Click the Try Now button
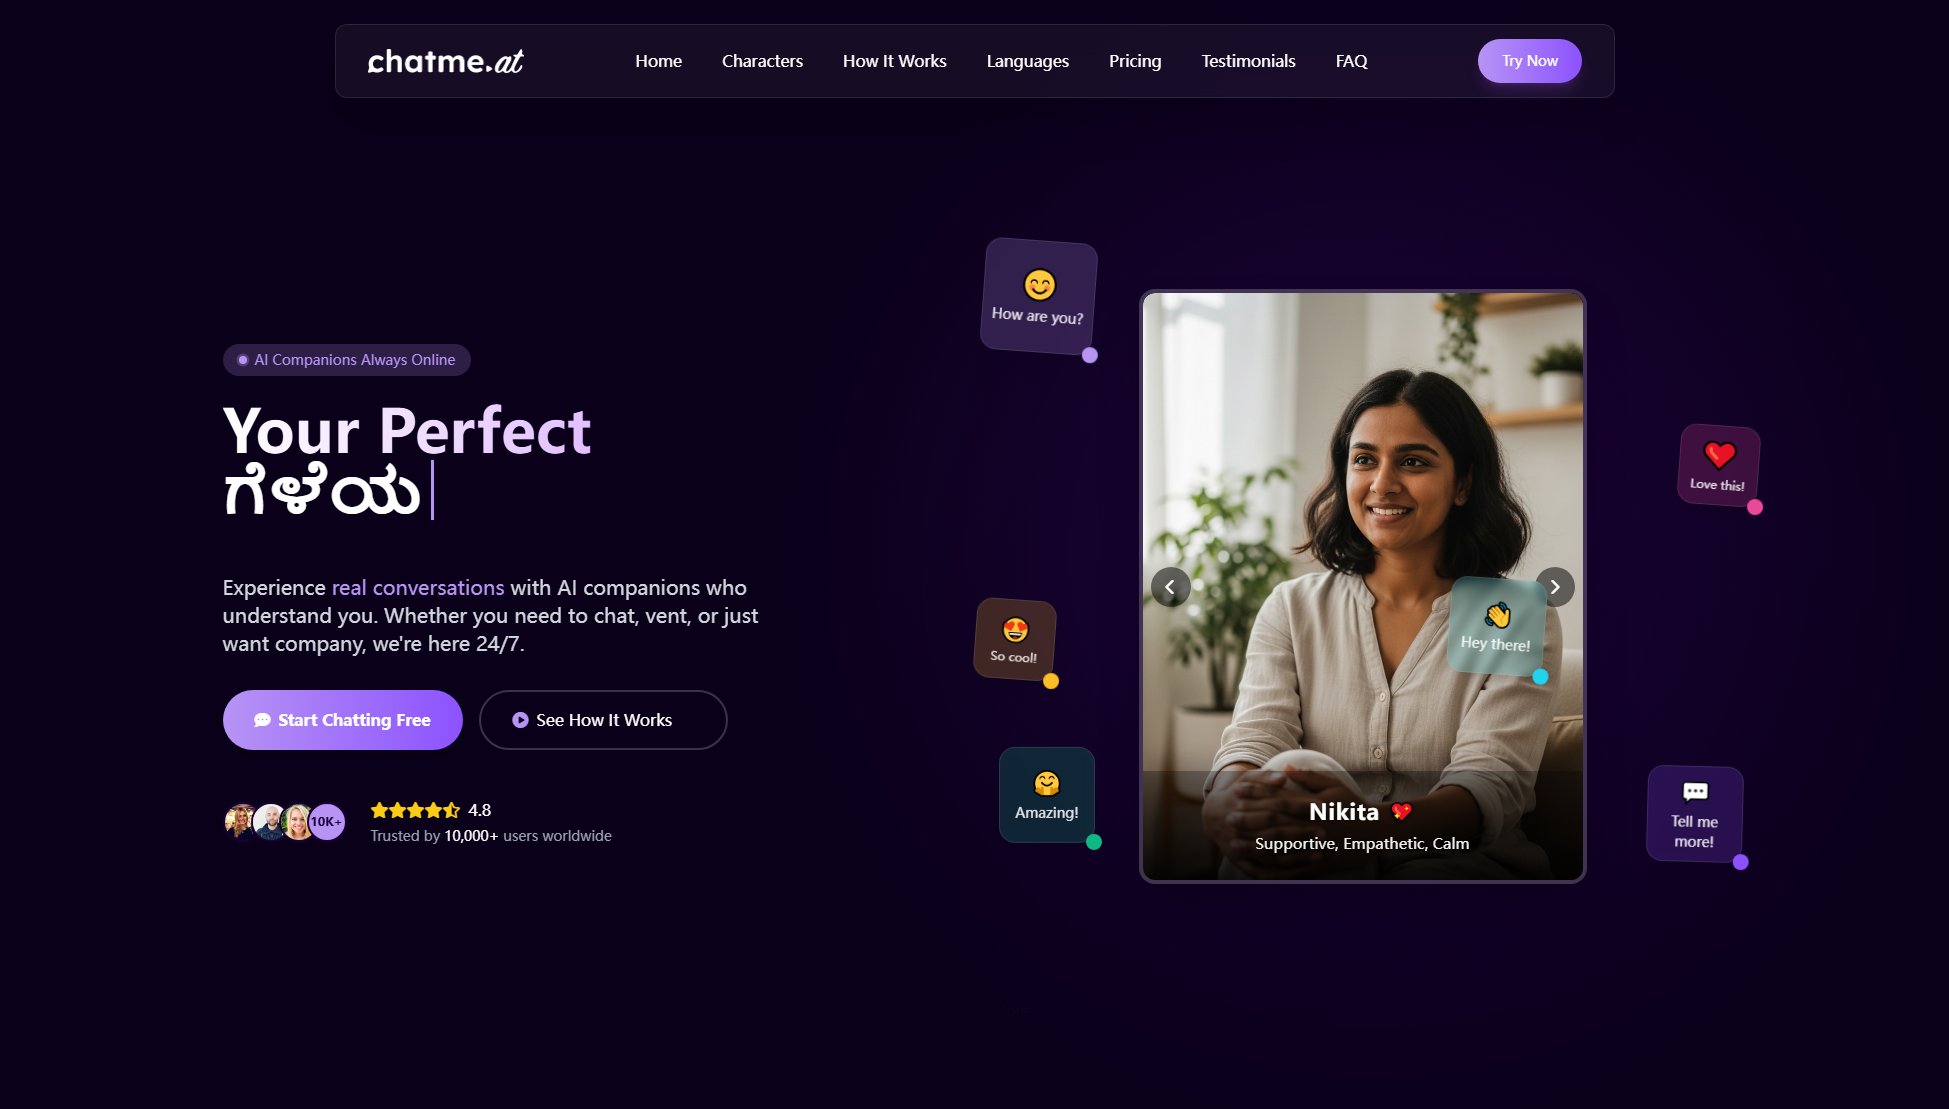Viewport: 1949px width, 1109px height. click(x=1529, y=61)
